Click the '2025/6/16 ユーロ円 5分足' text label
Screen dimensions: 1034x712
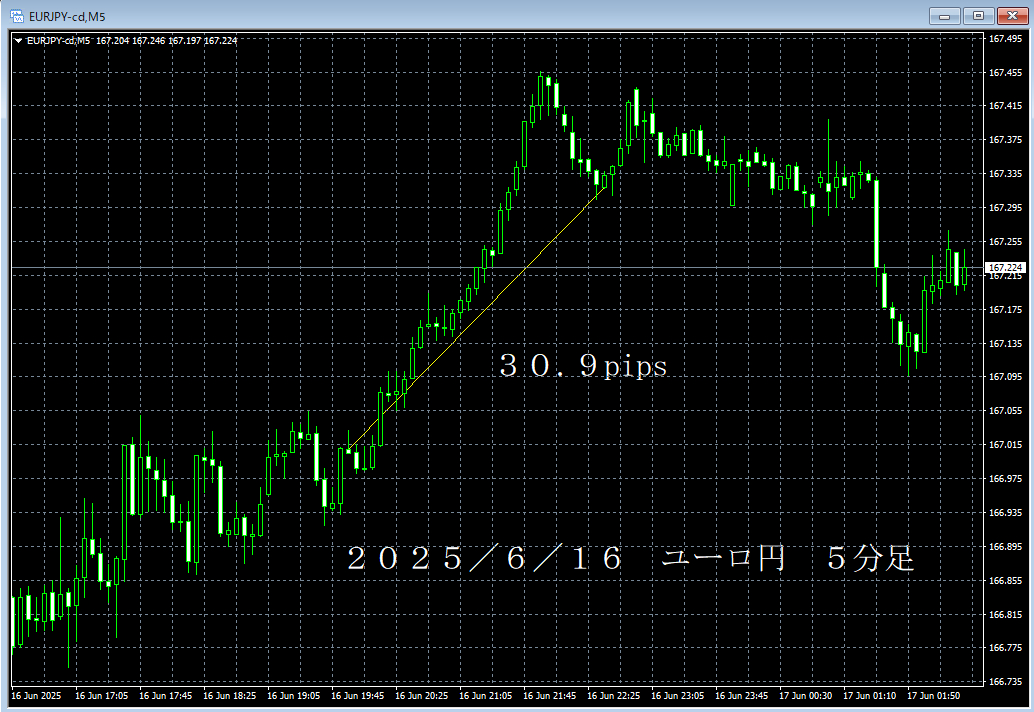(x=630, y=558)
